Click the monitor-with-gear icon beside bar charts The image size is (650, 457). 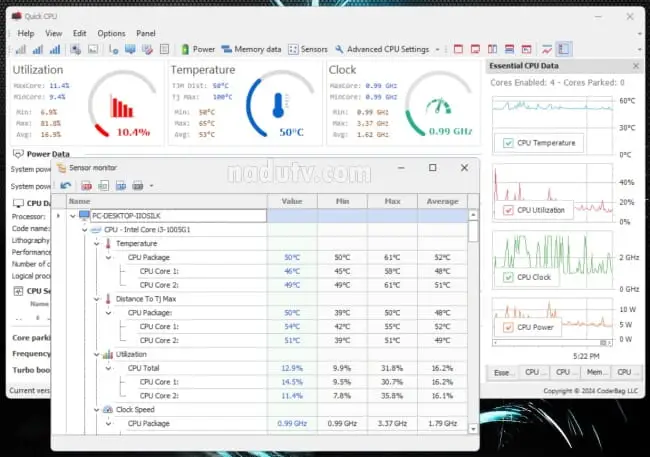[75, 49]
